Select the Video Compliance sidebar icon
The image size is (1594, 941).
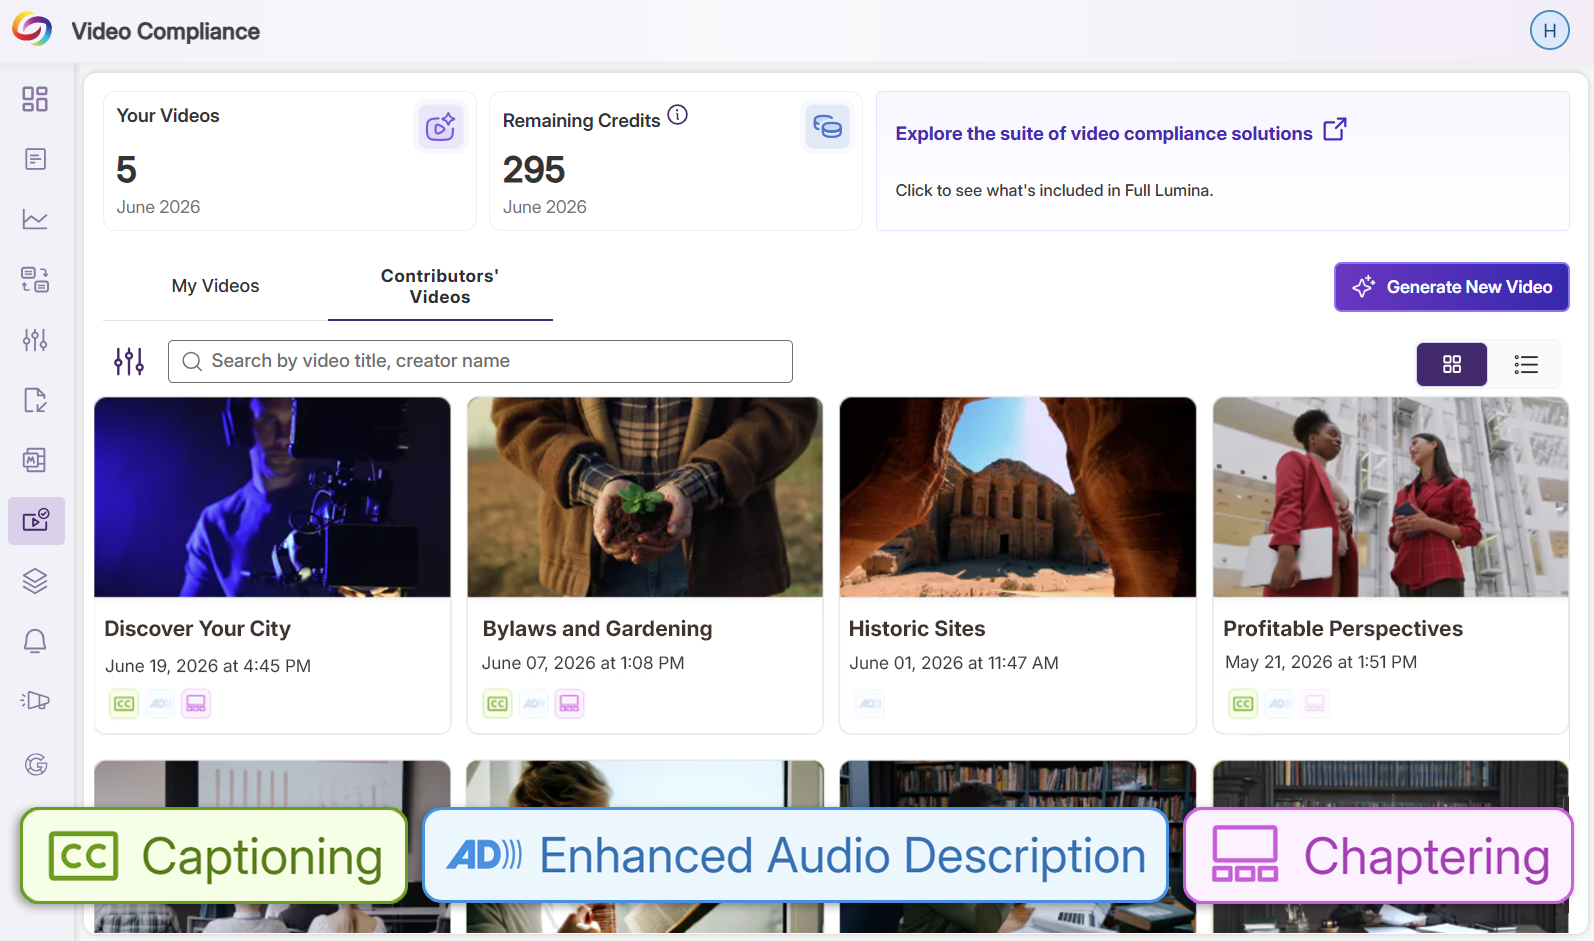(36, 520)
